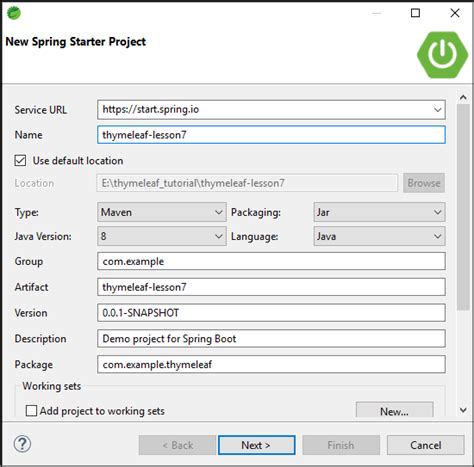
Task: Click the Description input field
Action: click(271, 338)
